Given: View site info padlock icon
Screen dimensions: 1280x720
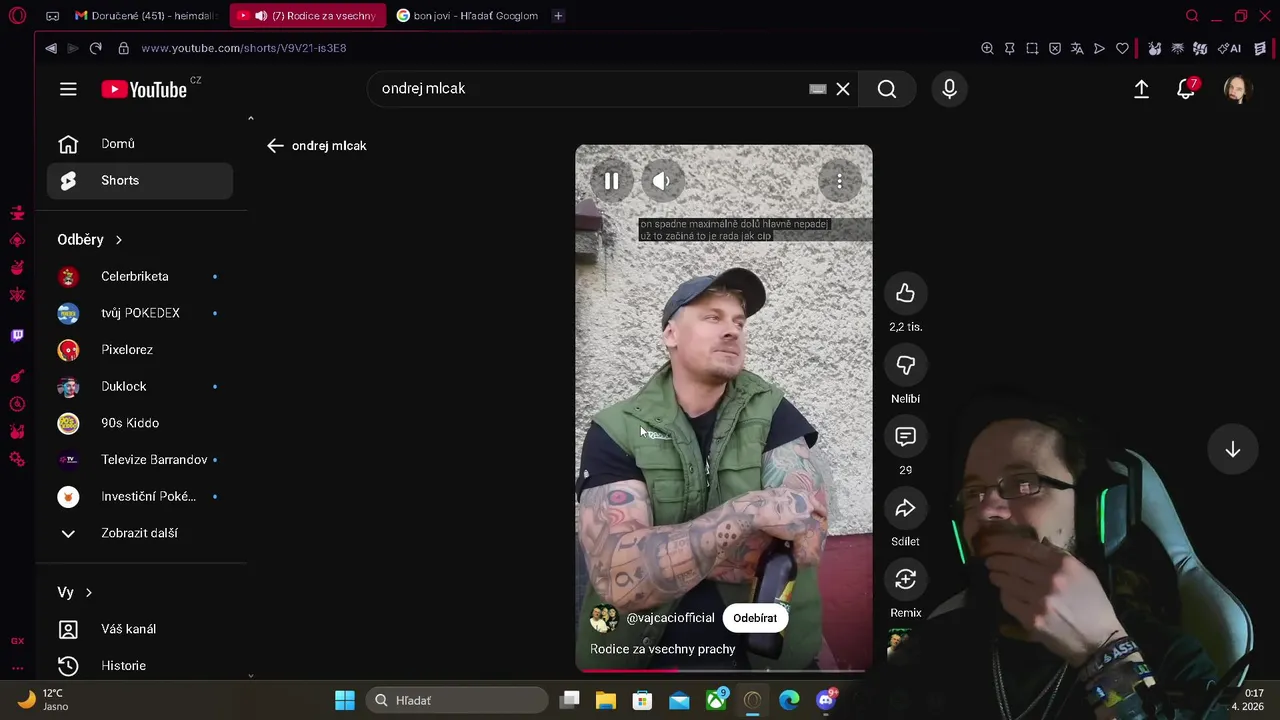Looking at the screenshot, I should click(124, 48).
